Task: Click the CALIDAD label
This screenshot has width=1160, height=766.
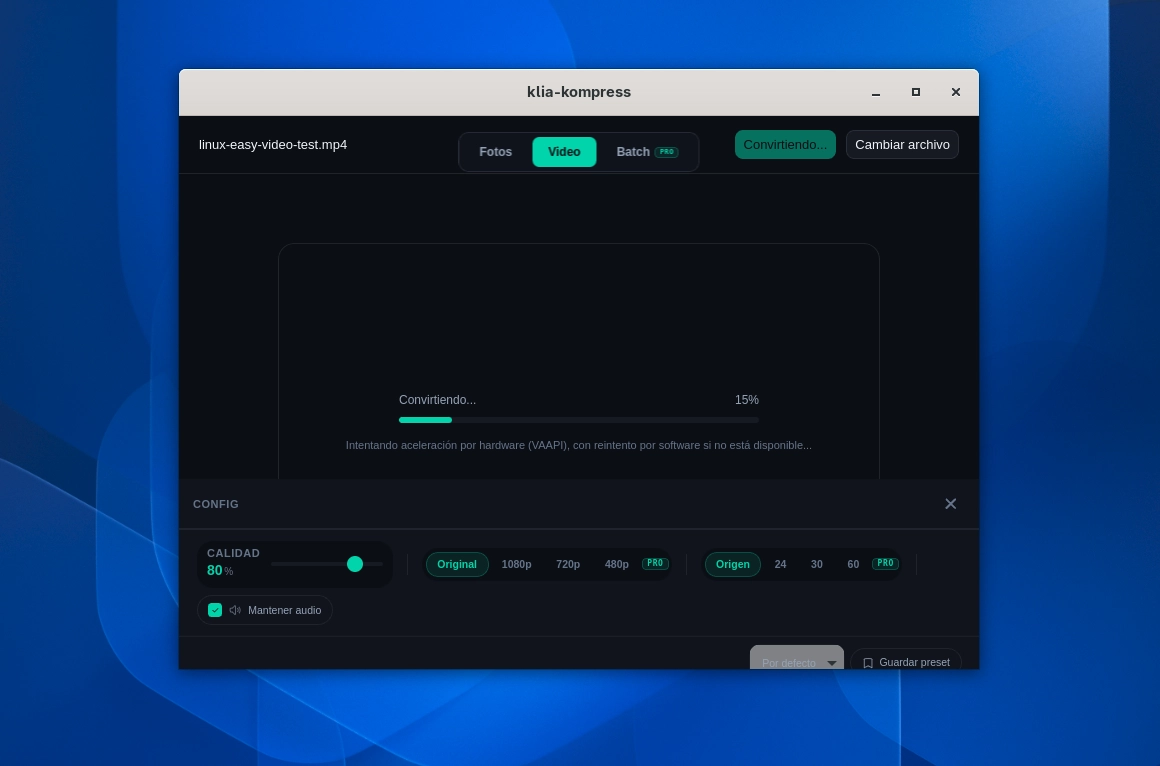Action: tap(233, 553)
